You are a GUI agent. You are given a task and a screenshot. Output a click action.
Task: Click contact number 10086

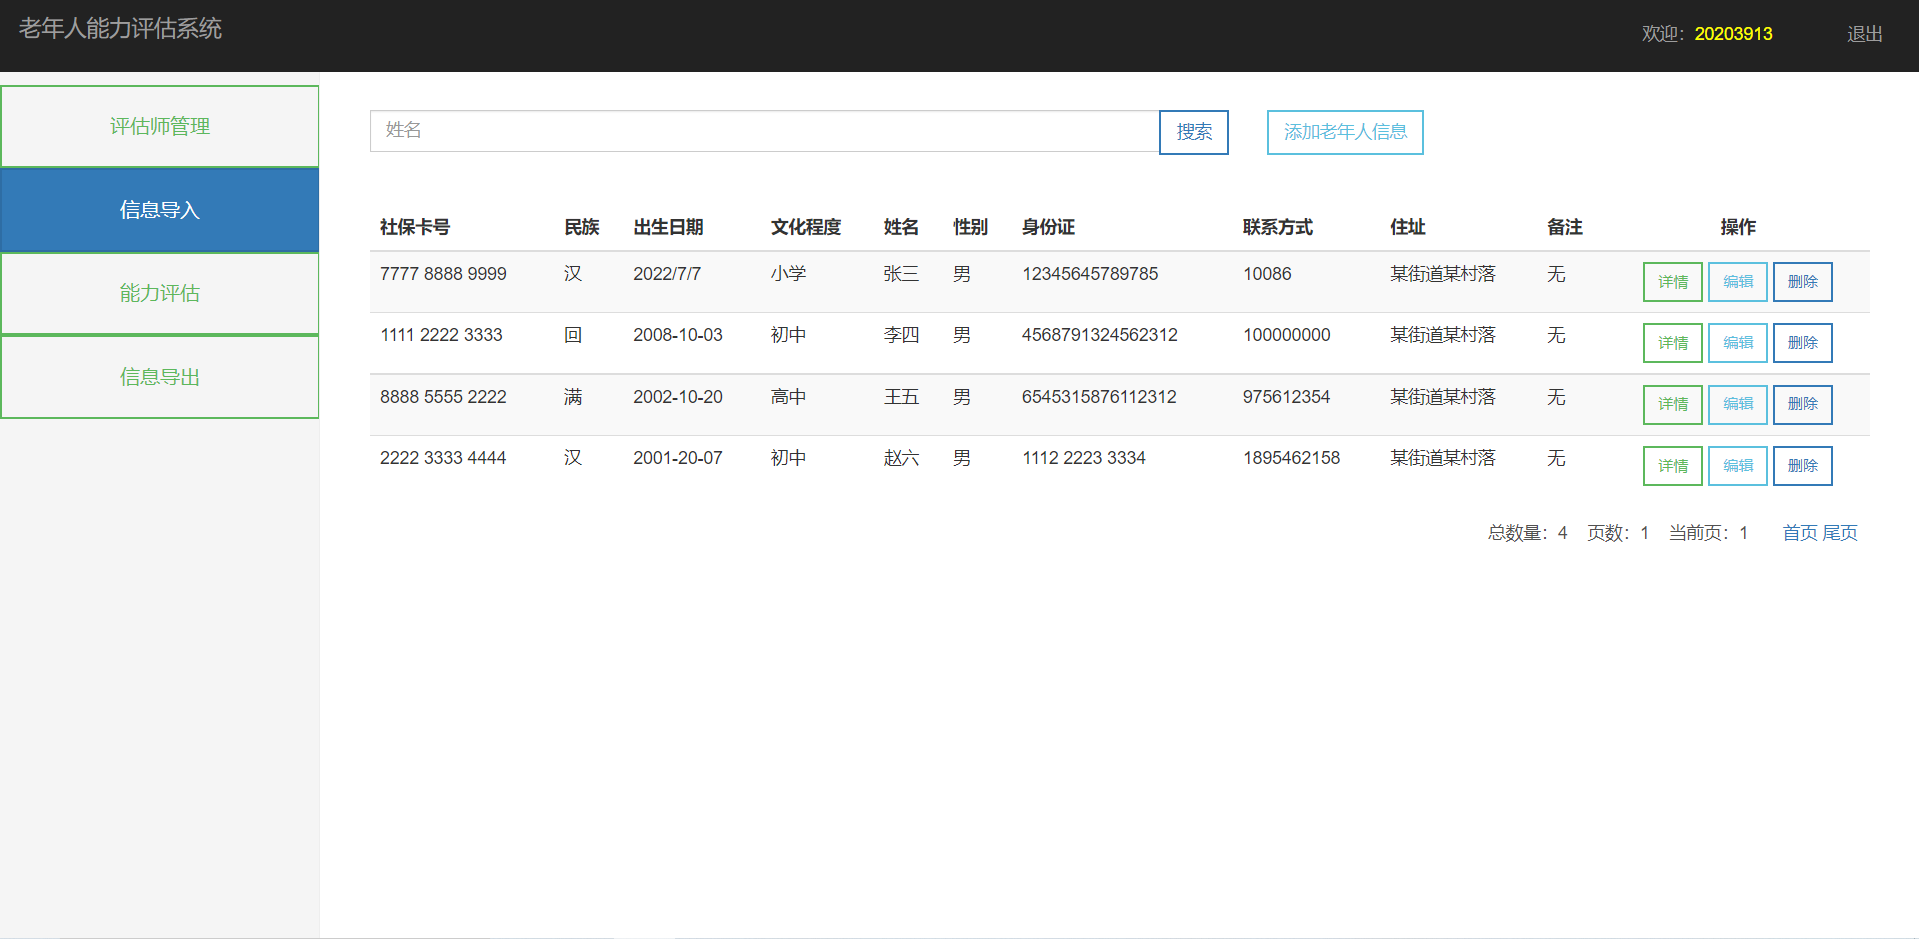(x=1267, y=274)
